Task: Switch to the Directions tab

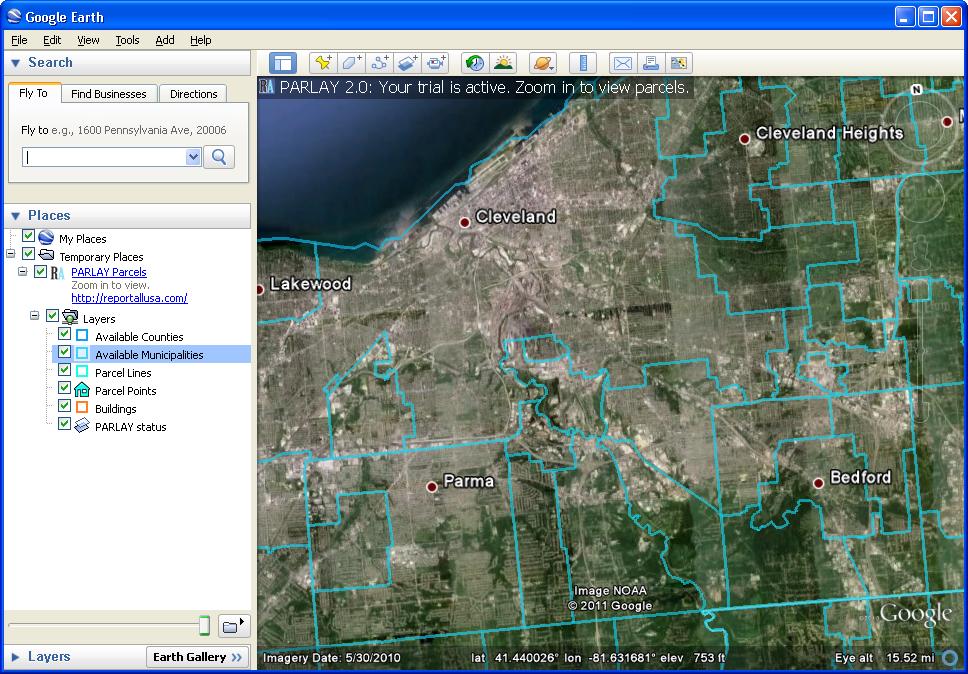Action: (x=194, y=94)
